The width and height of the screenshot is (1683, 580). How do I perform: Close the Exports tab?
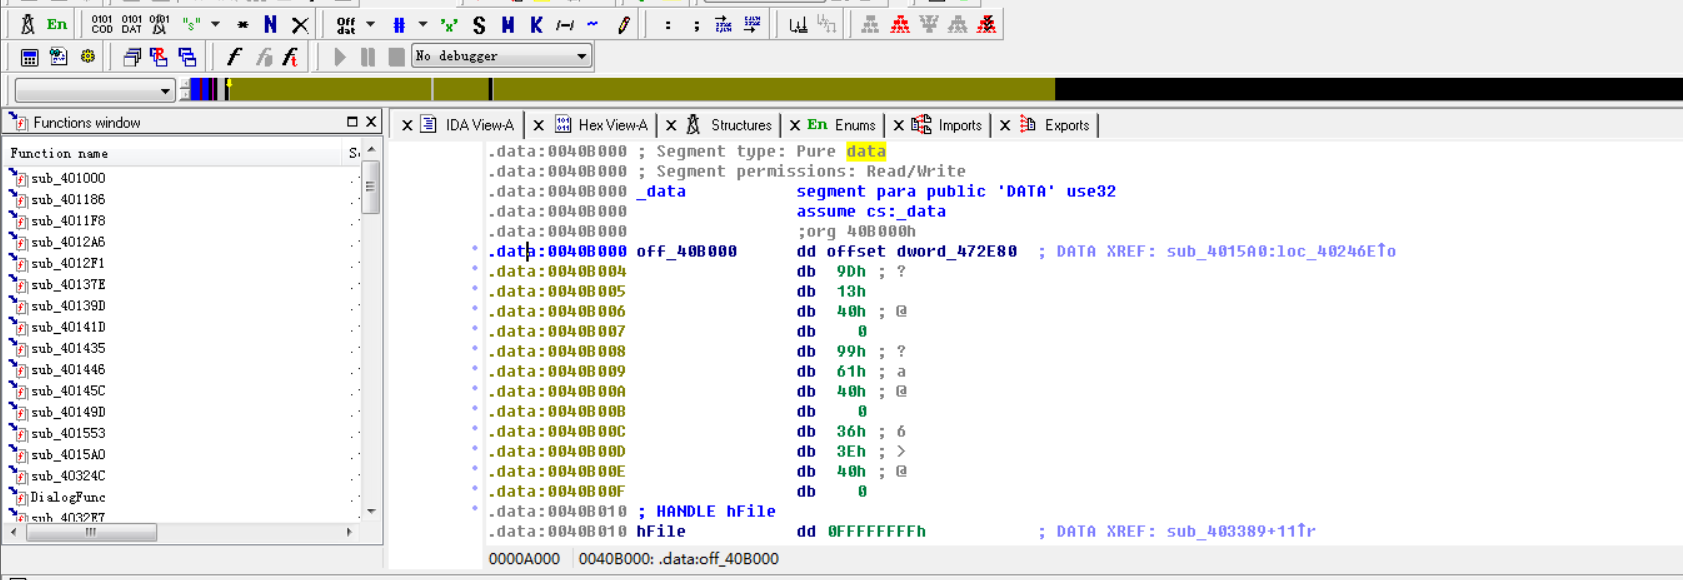coord(1005,125)
